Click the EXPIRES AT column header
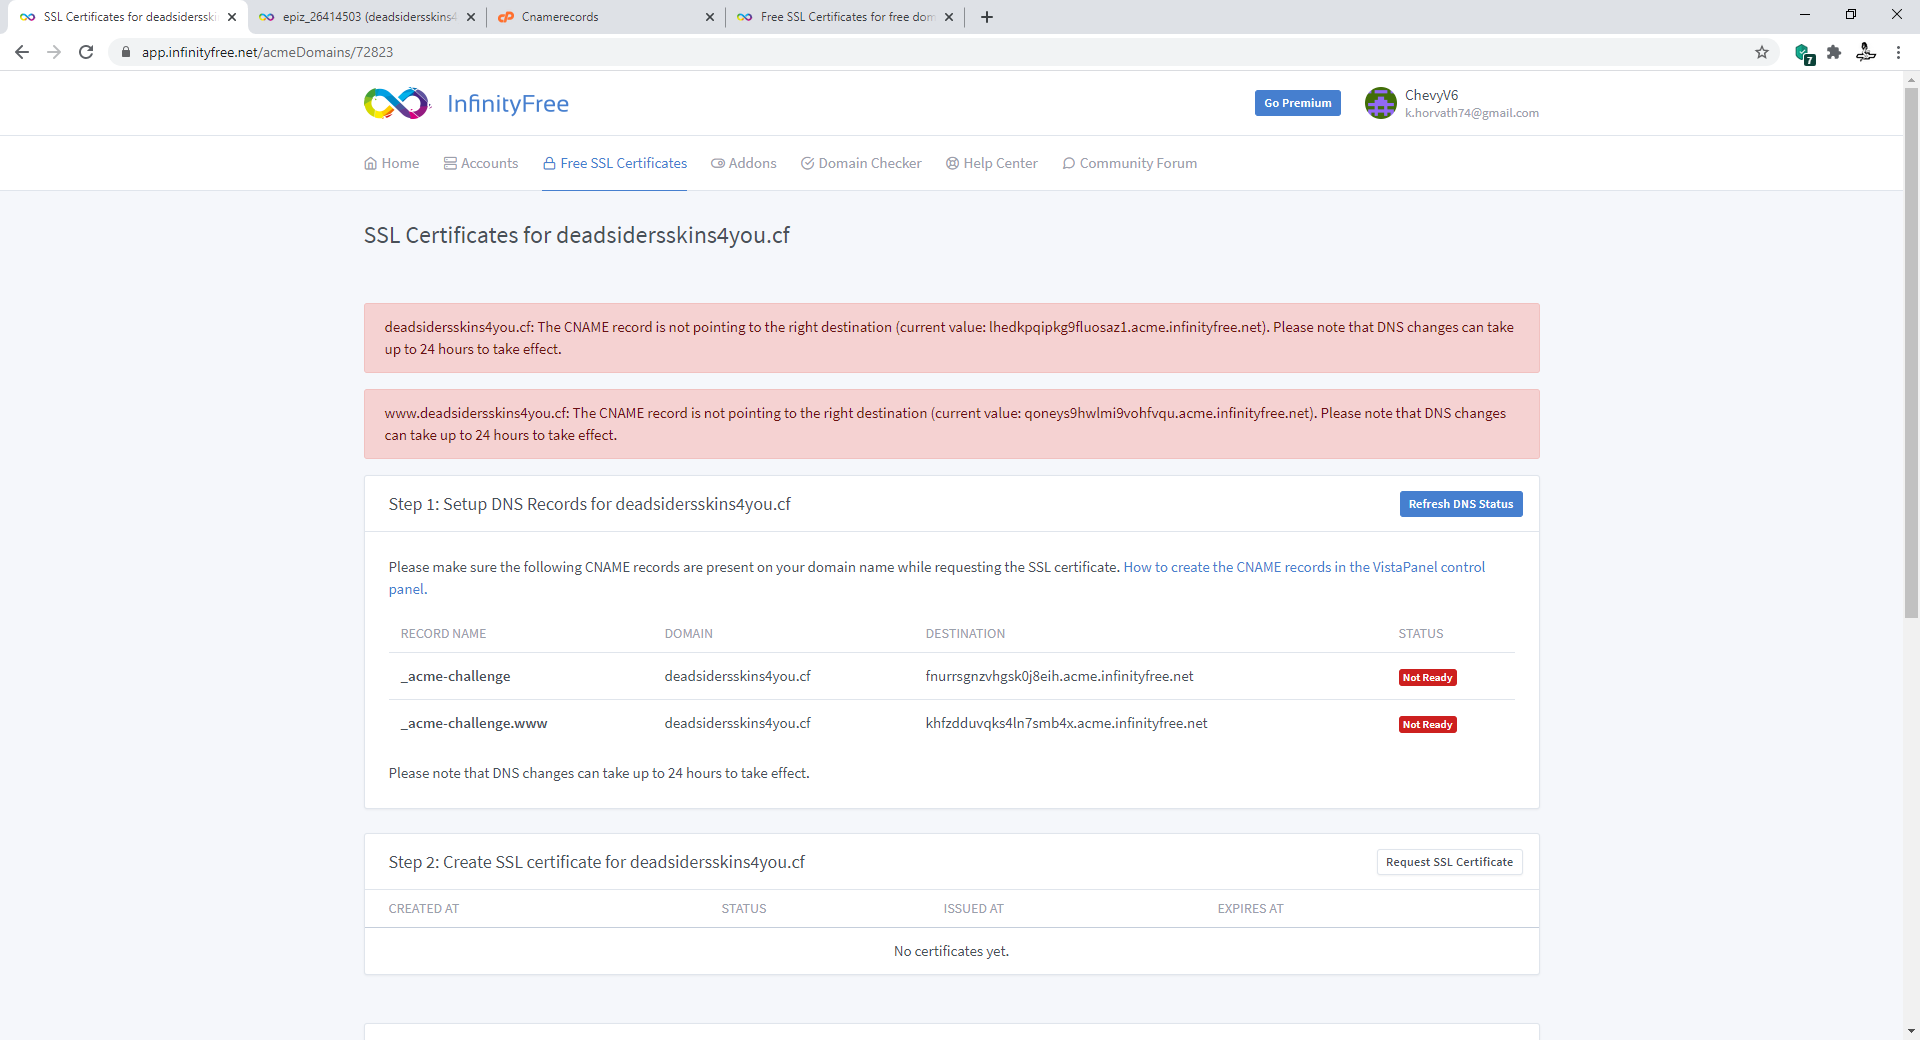 coord(1250,909)
